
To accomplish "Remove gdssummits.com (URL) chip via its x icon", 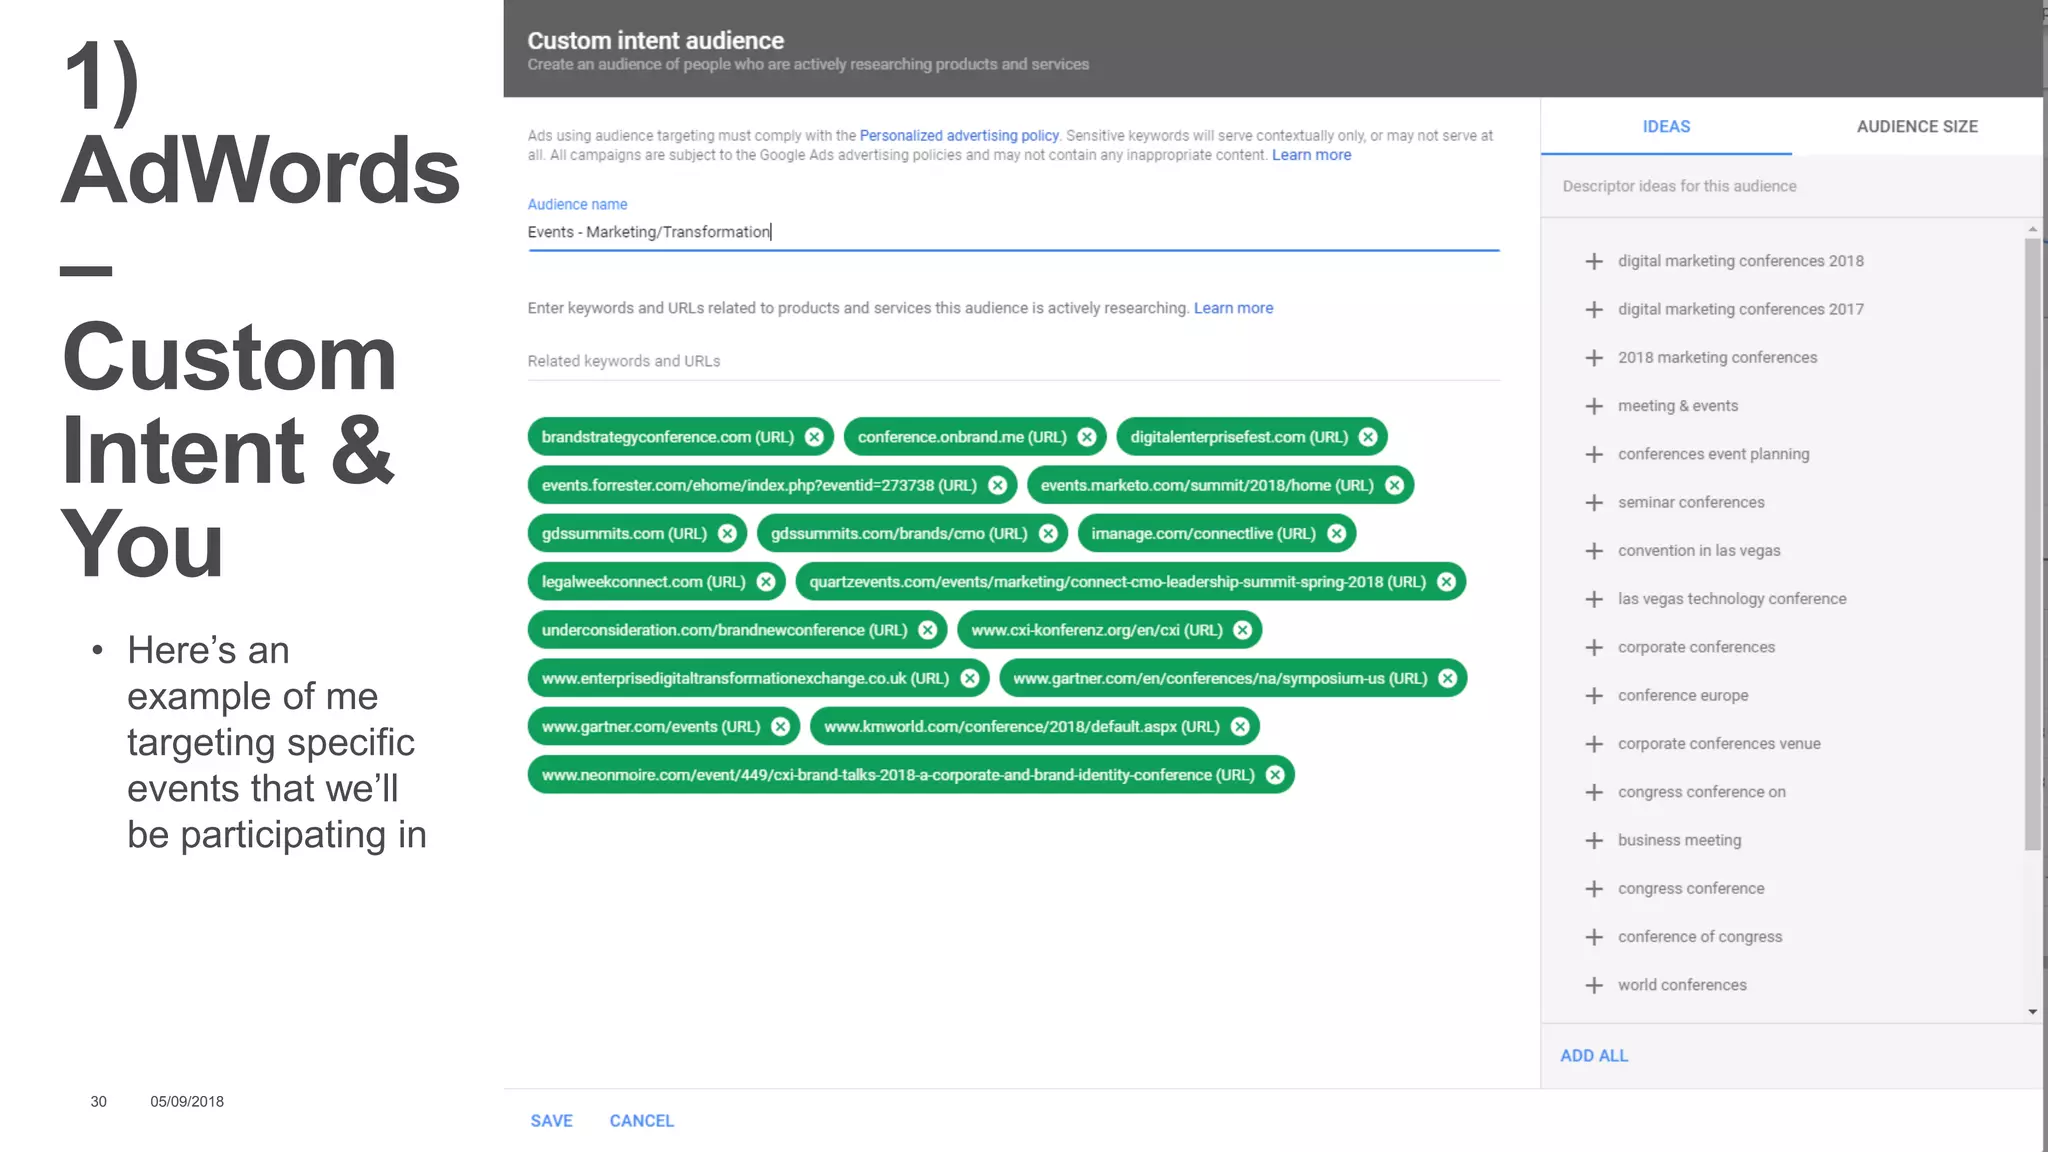I will click(x=727, y=534).
